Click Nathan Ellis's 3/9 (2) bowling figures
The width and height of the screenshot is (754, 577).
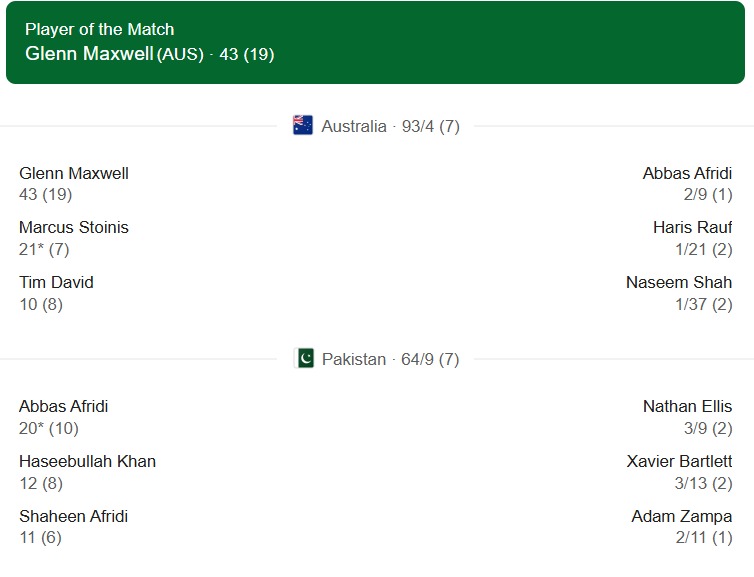[707, 428]
